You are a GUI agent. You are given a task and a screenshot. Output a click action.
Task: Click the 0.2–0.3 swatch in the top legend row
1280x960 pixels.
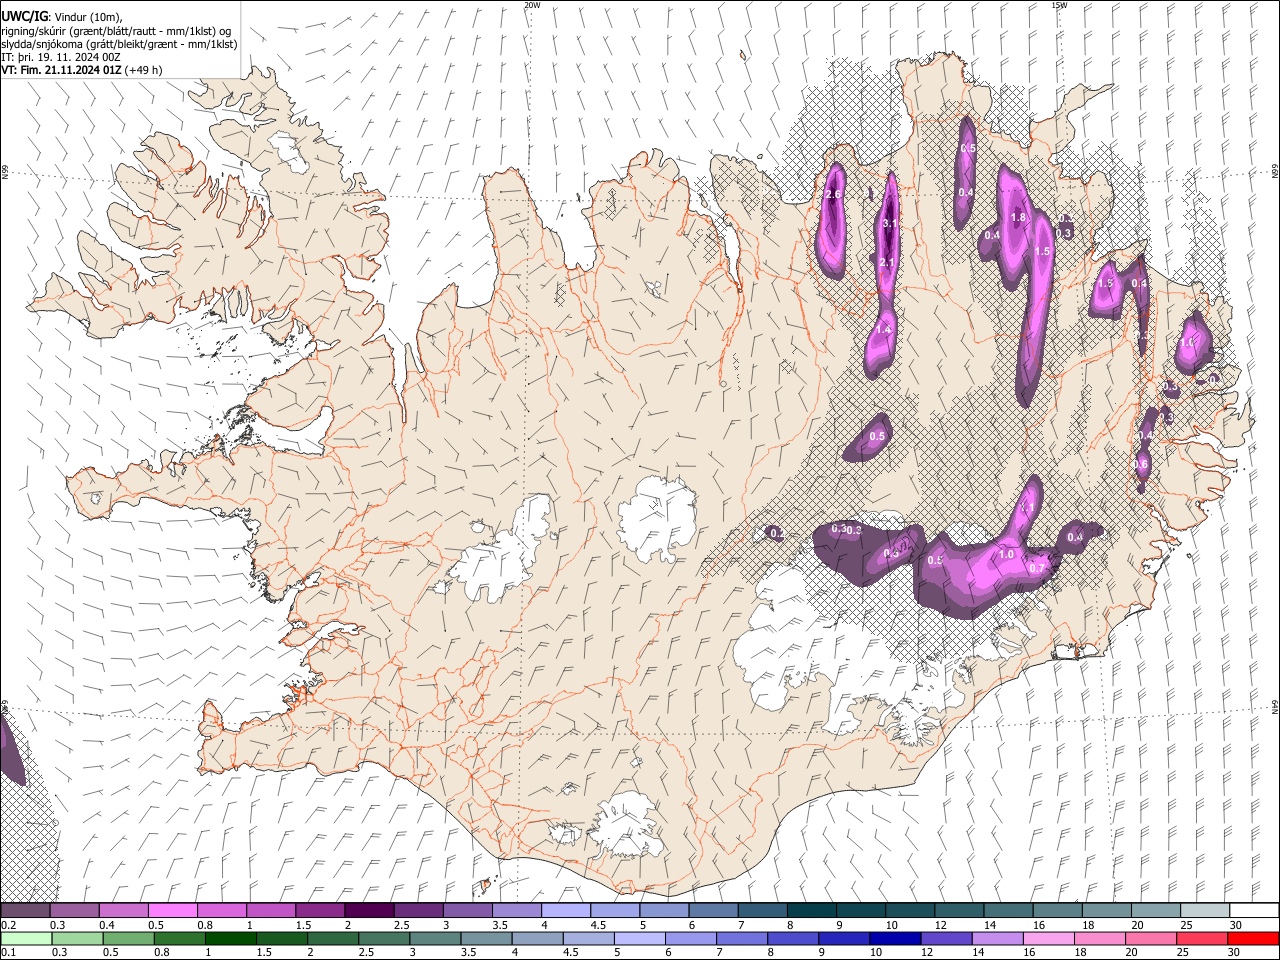[x=26, y=910]
